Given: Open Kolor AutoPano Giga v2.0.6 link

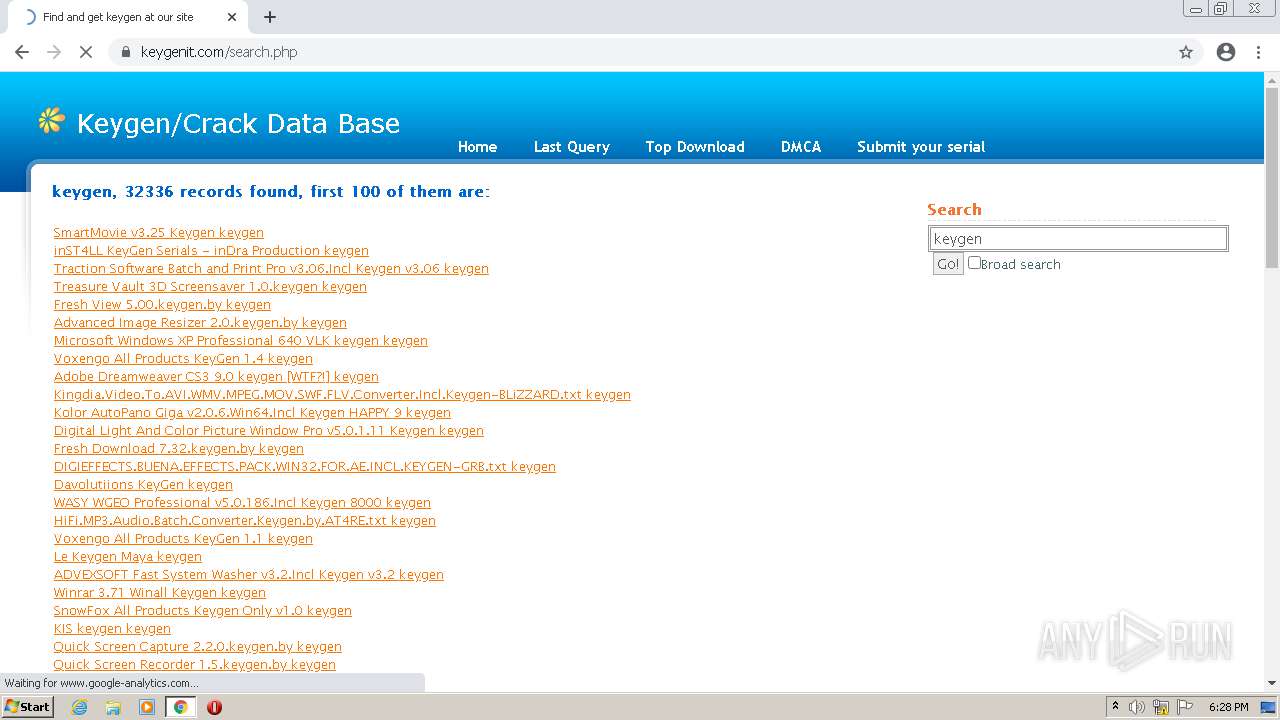Looking at the screenshot, I should (x=252, y=412).
